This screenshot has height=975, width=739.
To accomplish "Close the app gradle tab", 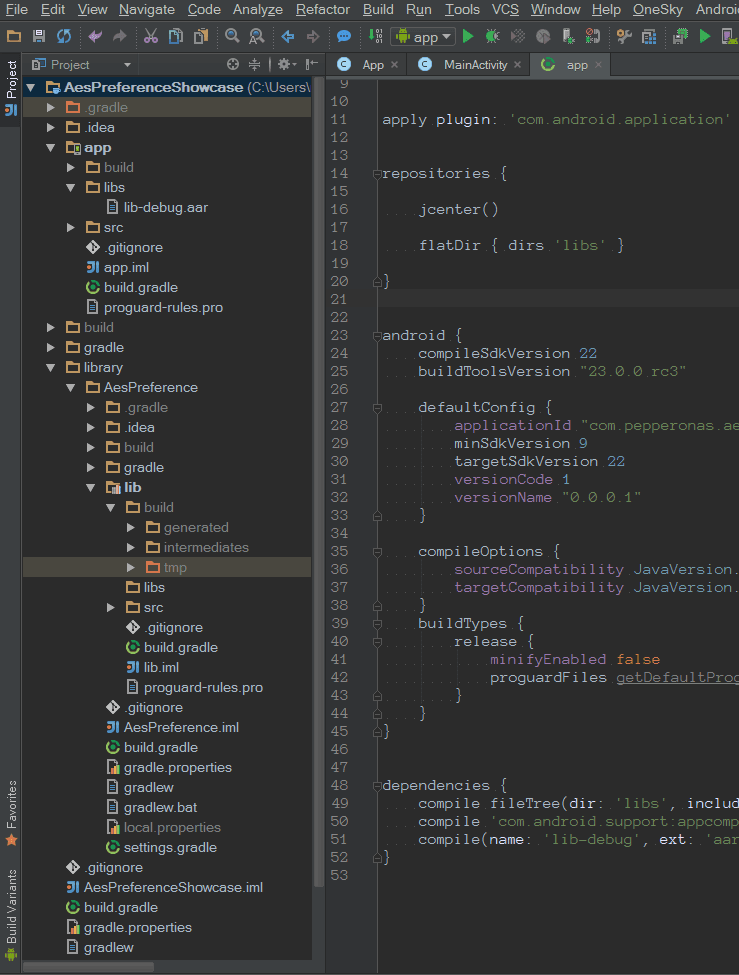I will [598, 65].
